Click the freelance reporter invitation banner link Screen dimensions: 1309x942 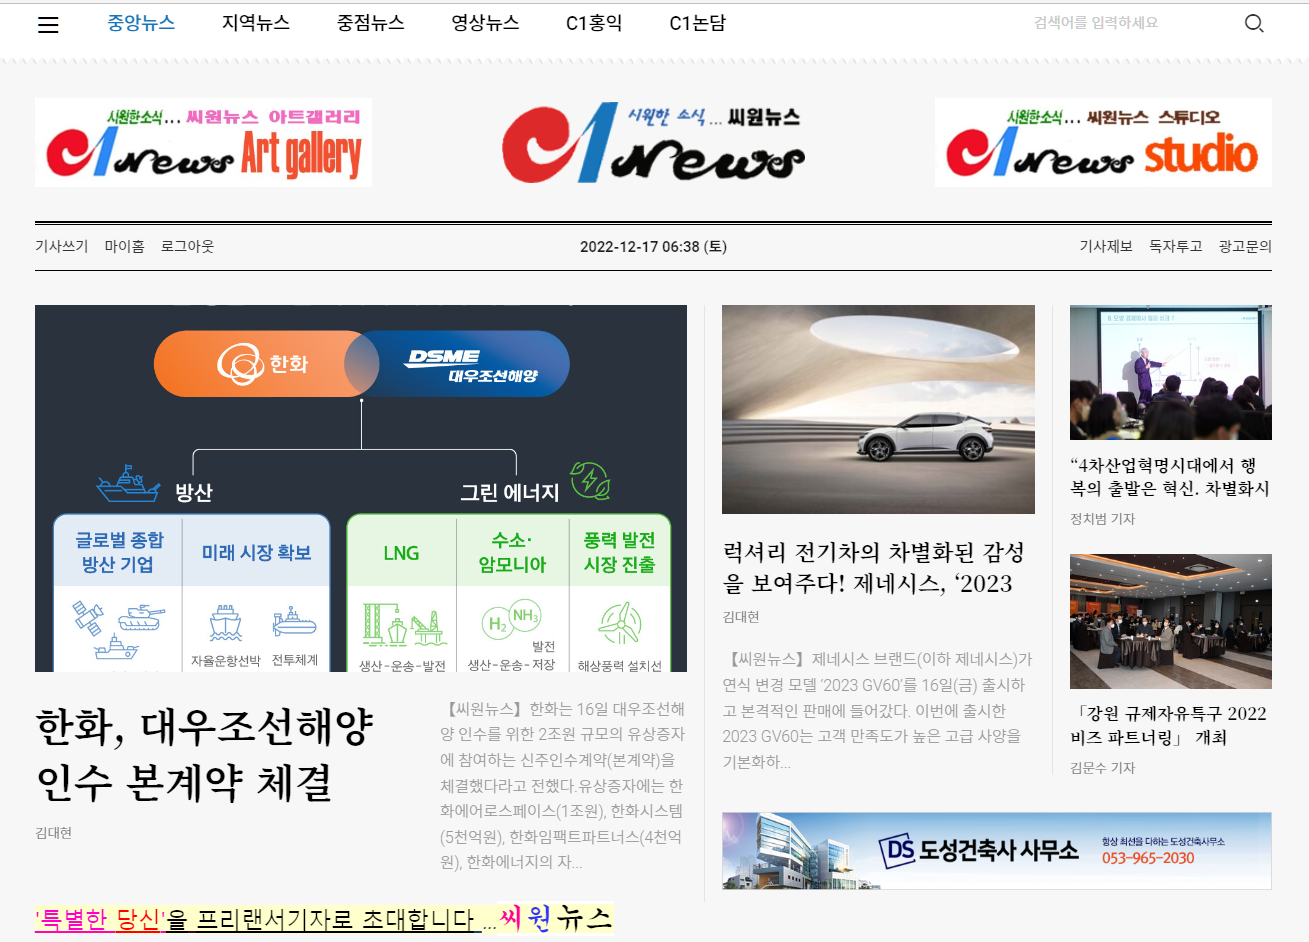(324, 918)
